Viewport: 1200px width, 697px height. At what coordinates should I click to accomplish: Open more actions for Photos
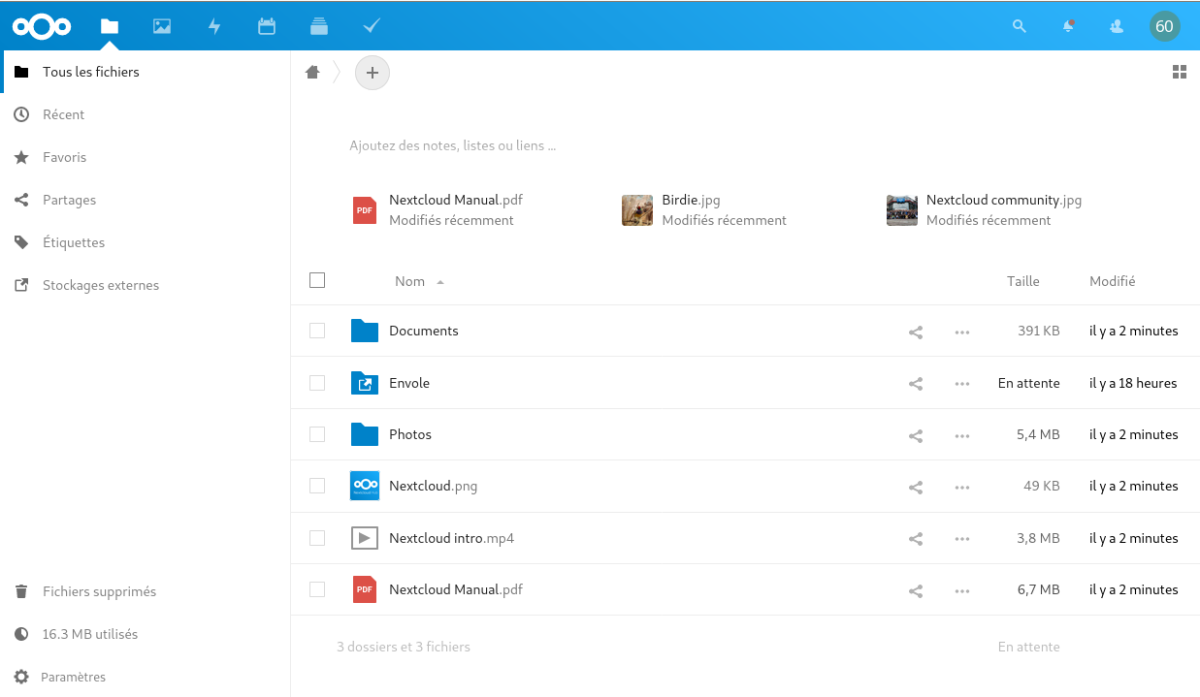(x=962, y=435)
